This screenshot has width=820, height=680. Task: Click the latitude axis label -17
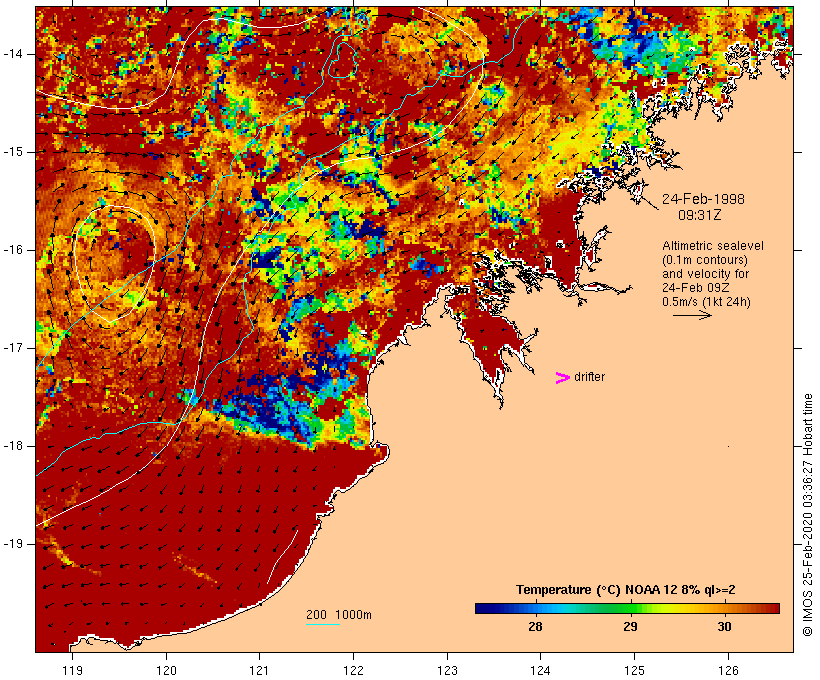click(13, 348)
